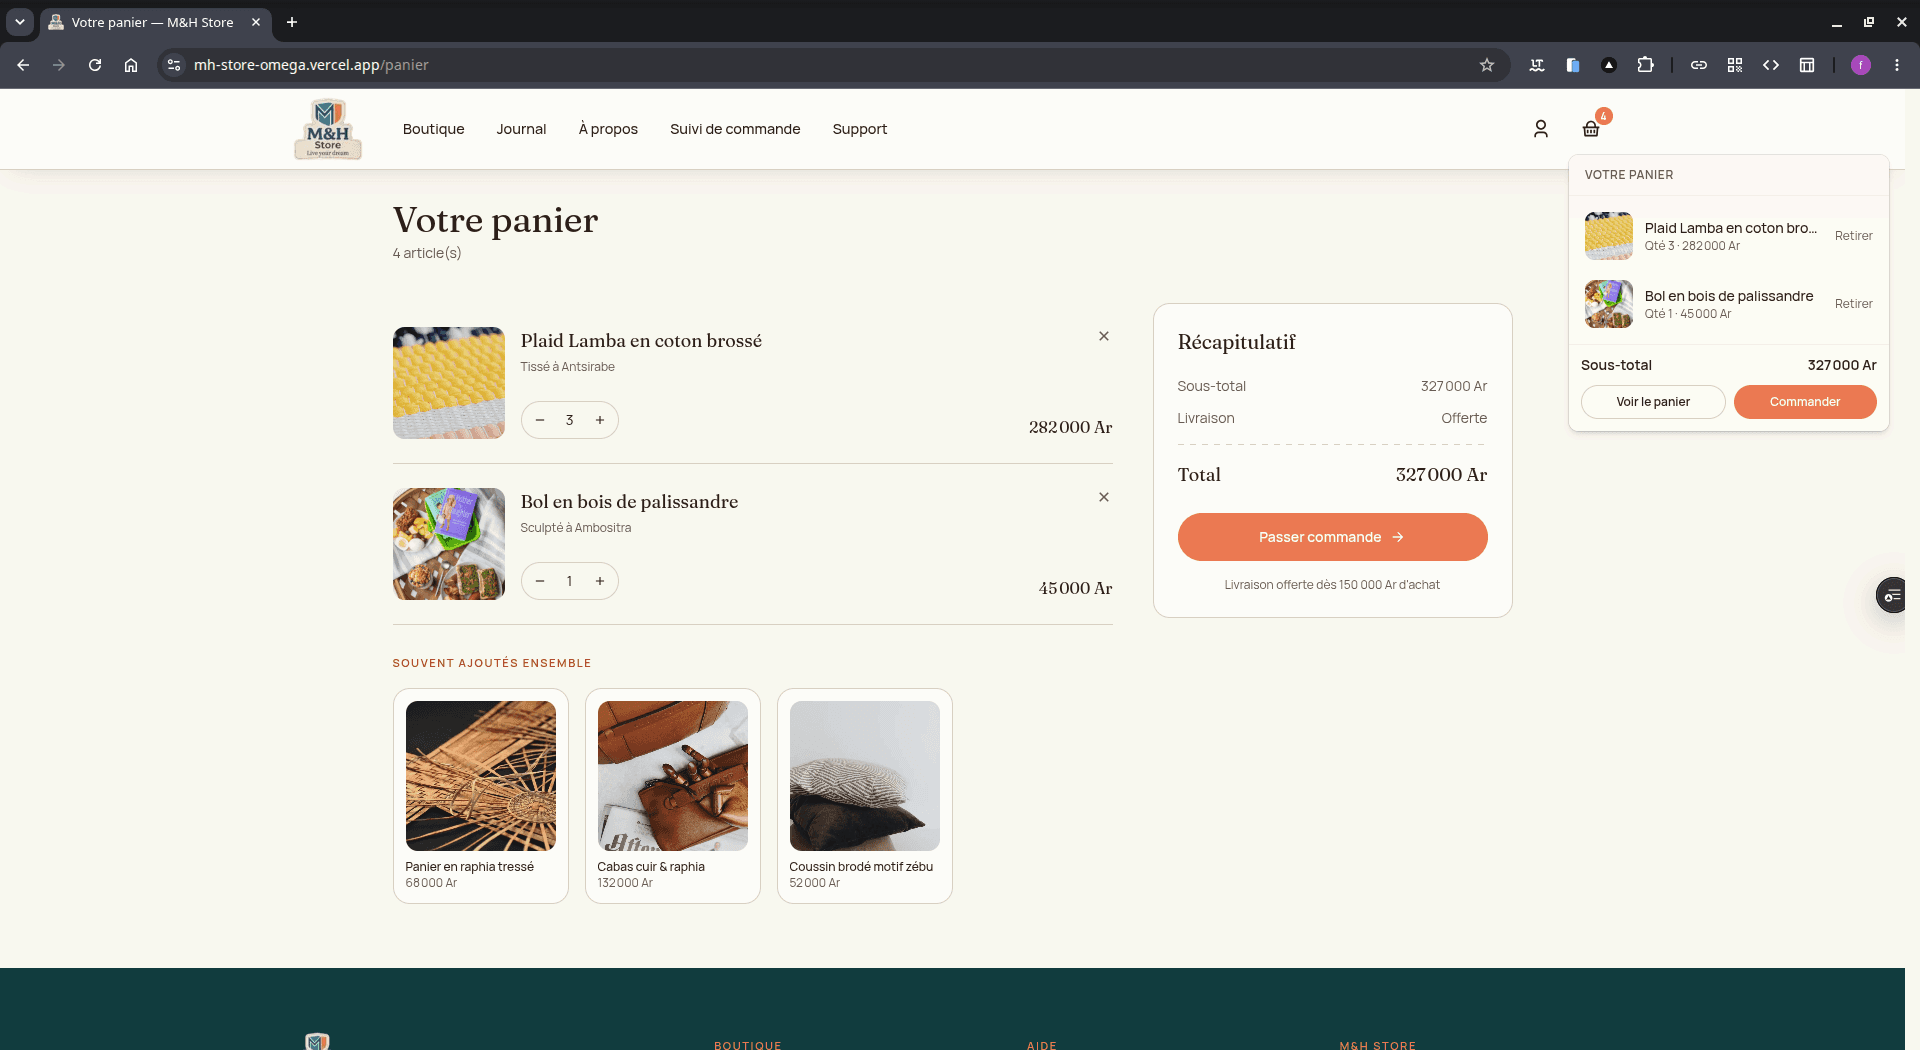Navigate to Support

pyautogui.click(x=860, y=129)
